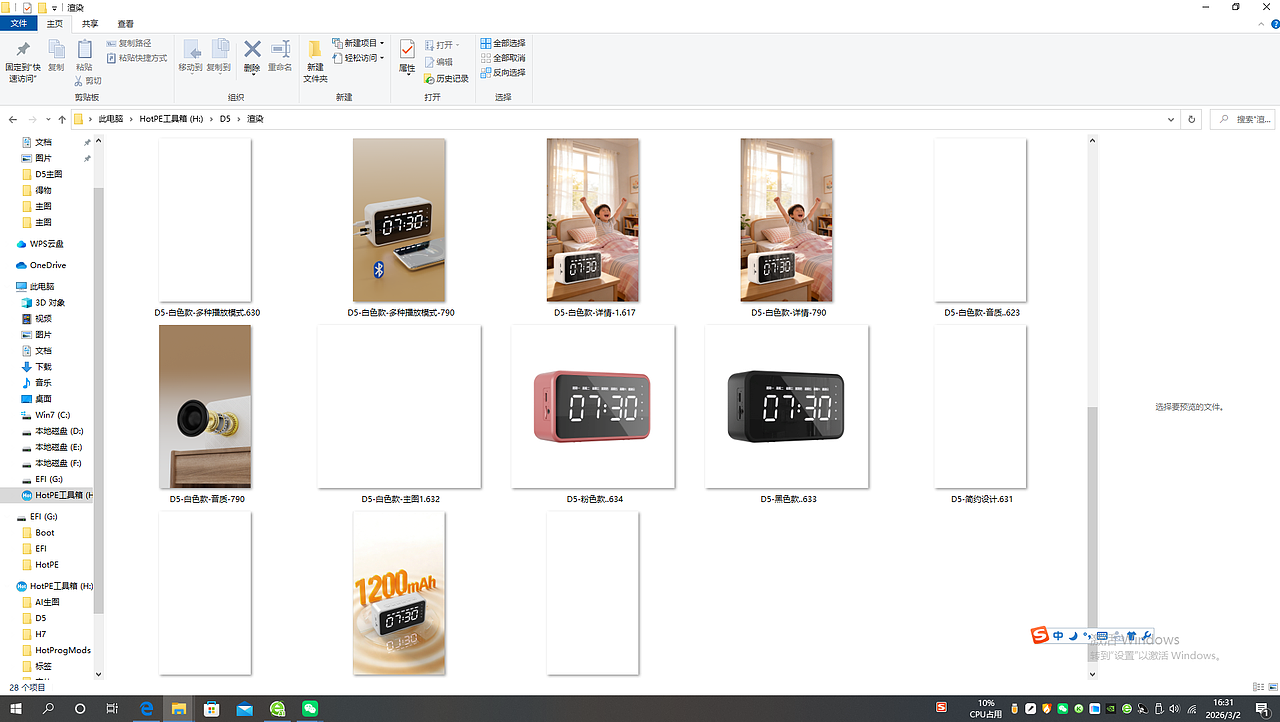Viewport: 1280px width, 722px height.
Task: Expand the address bar history dropdown
Action: pos(1171,119)
